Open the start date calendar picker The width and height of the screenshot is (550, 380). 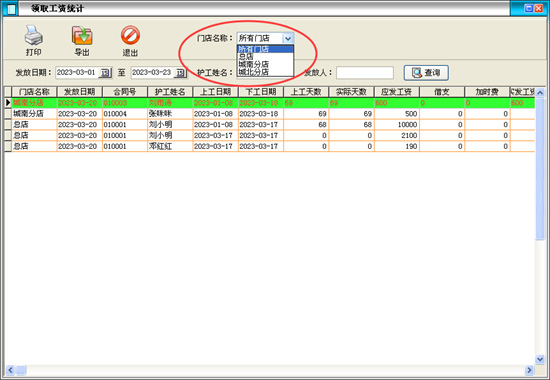click(105, 73)
